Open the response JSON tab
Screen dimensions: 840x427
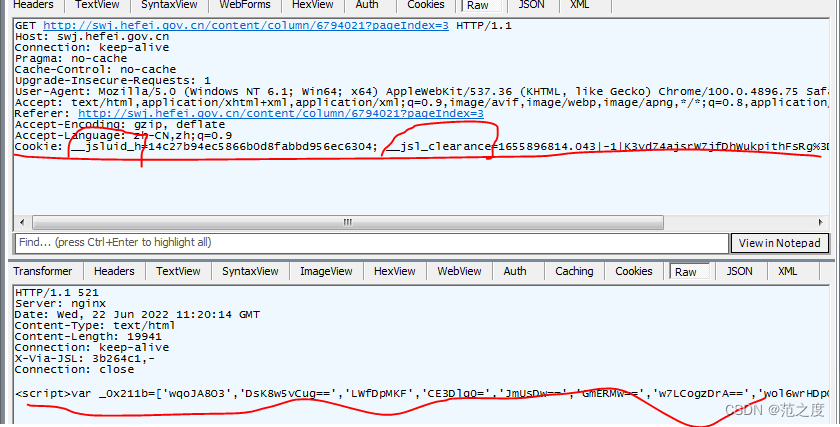coord(739,271)
